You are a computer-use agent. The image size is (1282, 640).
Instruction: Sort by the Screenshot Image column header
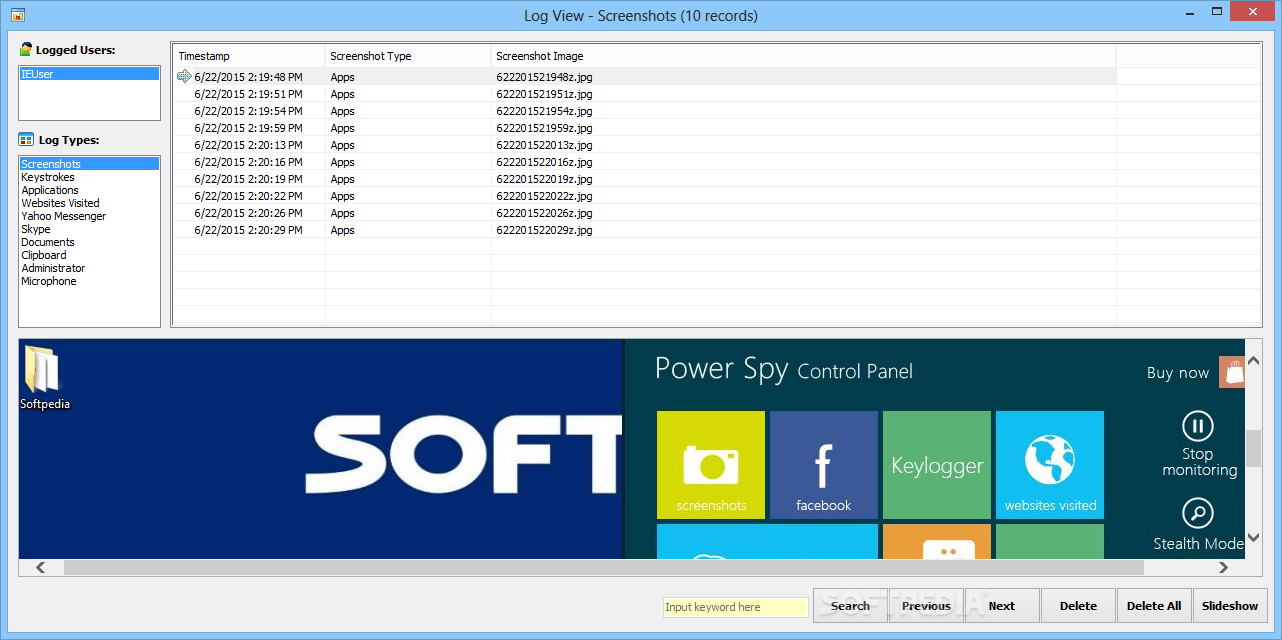pyautogui.click(x=803, y=56)
